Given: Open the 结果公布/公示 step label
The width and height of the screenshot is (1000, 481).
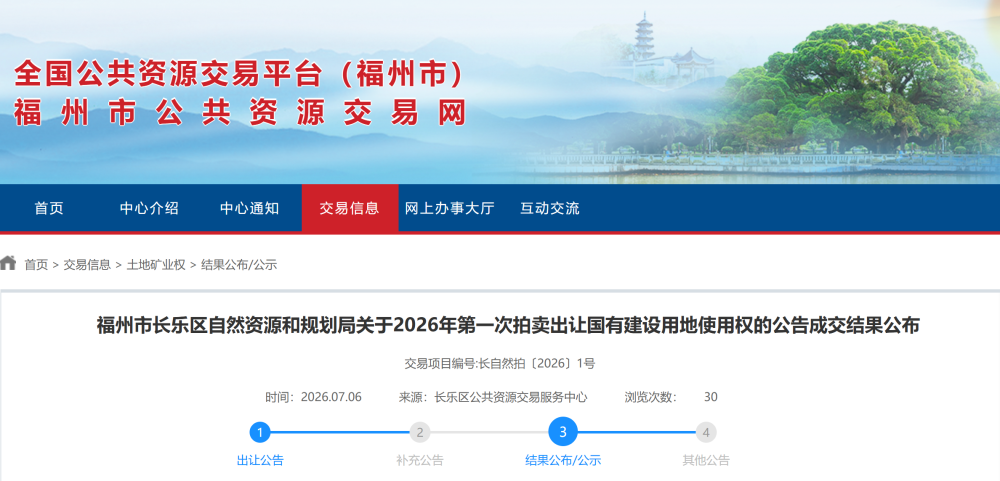Looking at the screenshot, I should tap(563, 461).
